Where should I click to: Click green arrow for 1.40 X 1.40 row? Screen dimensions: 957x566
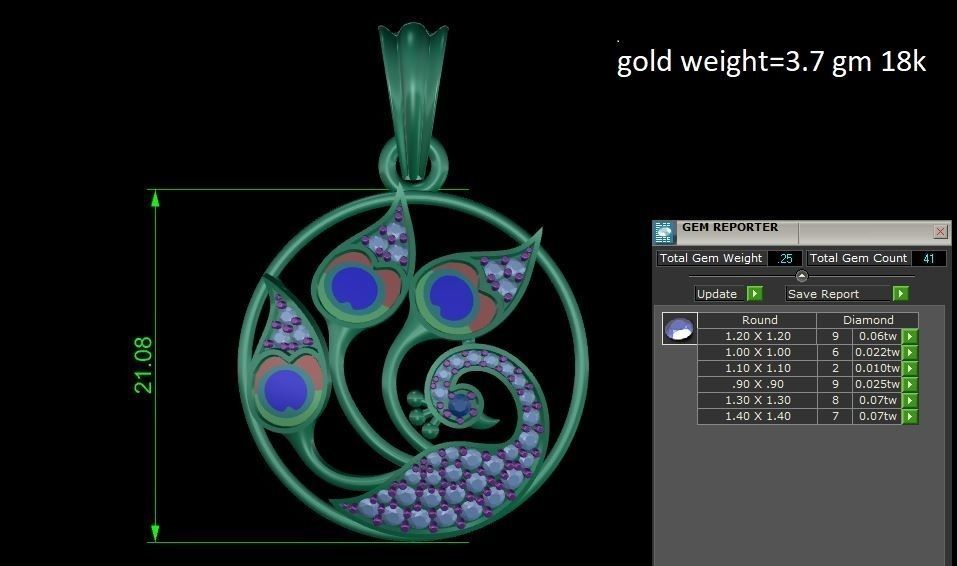coord(910,416)
